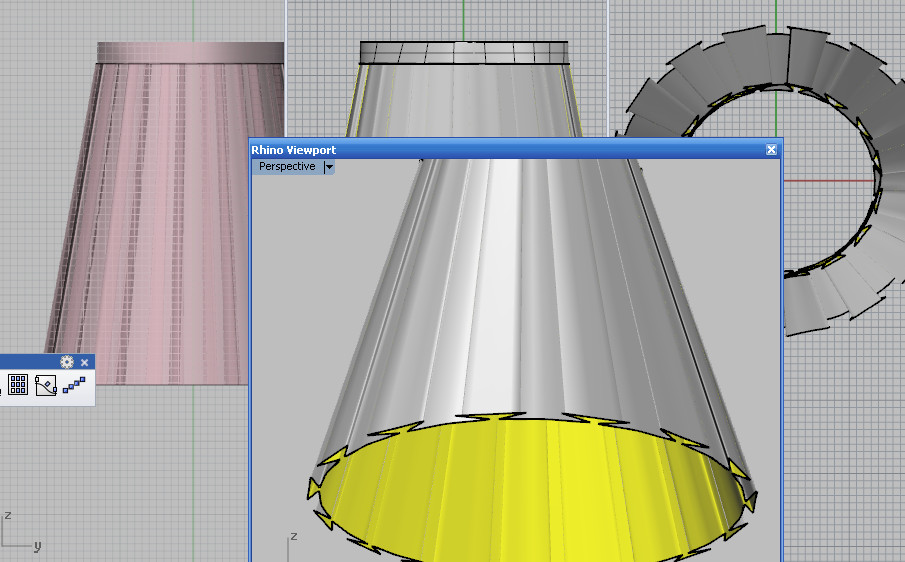Click the Perspective viewport title label
The image size is (905, 562).
[x=287, y=166]
